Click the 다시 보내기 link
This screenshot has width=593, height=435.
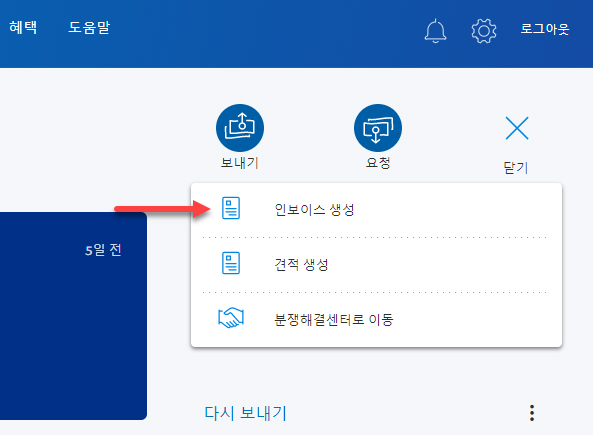point(245,413)
